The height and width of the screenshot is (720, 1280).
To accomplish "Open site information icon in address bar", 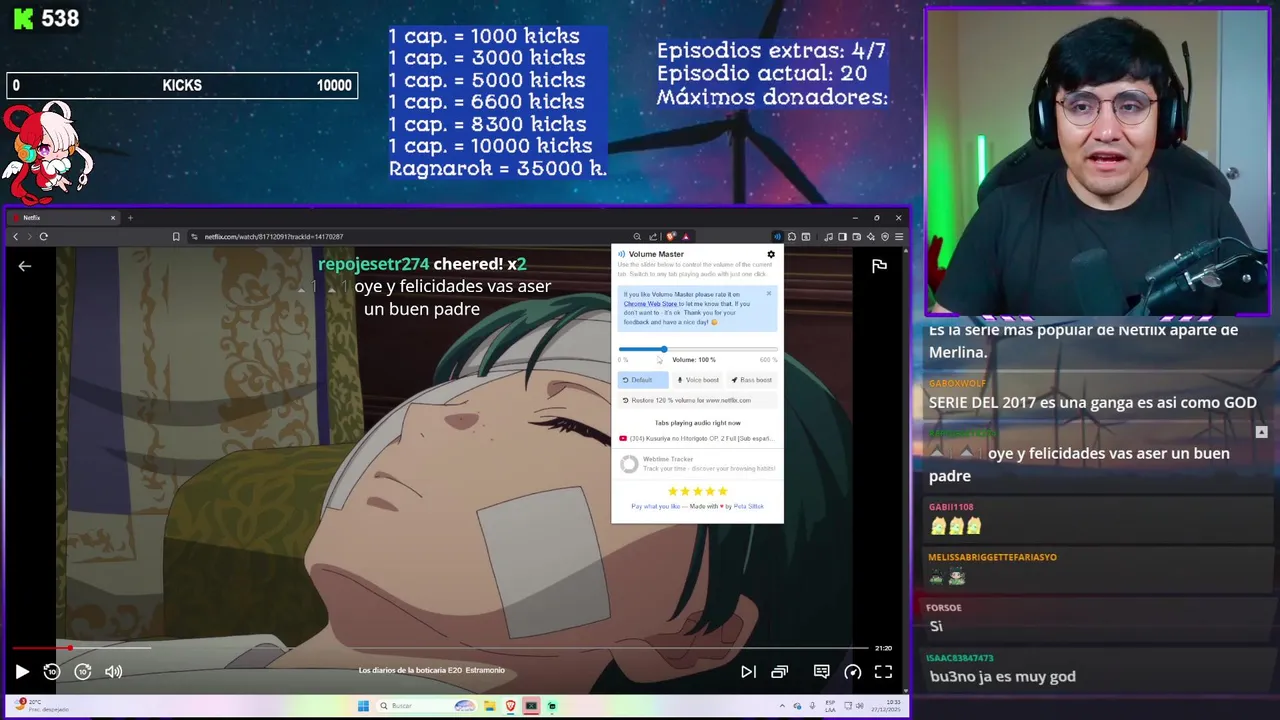I will coord(195,237).
